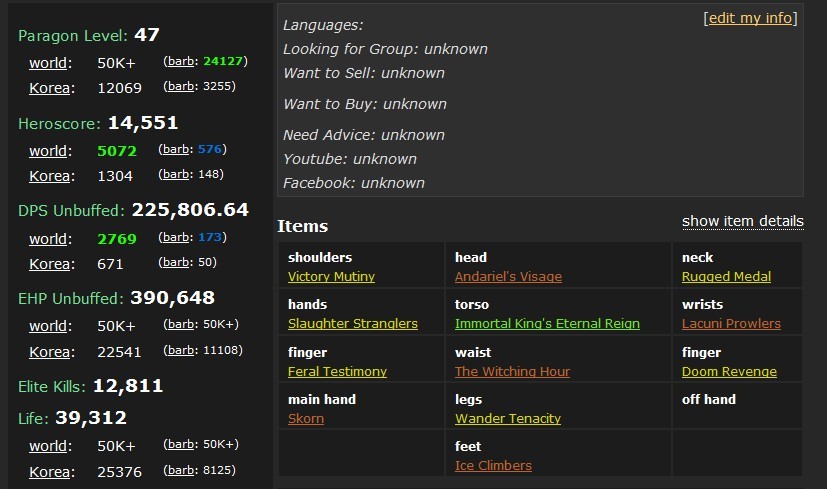
Task: Select the Elite Kills value 12,811
Action: click(x=128, y=386)
